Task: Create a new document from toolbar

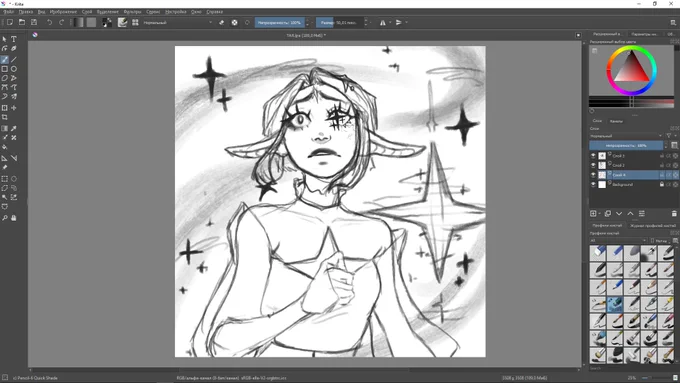Action: pos(10,23)
